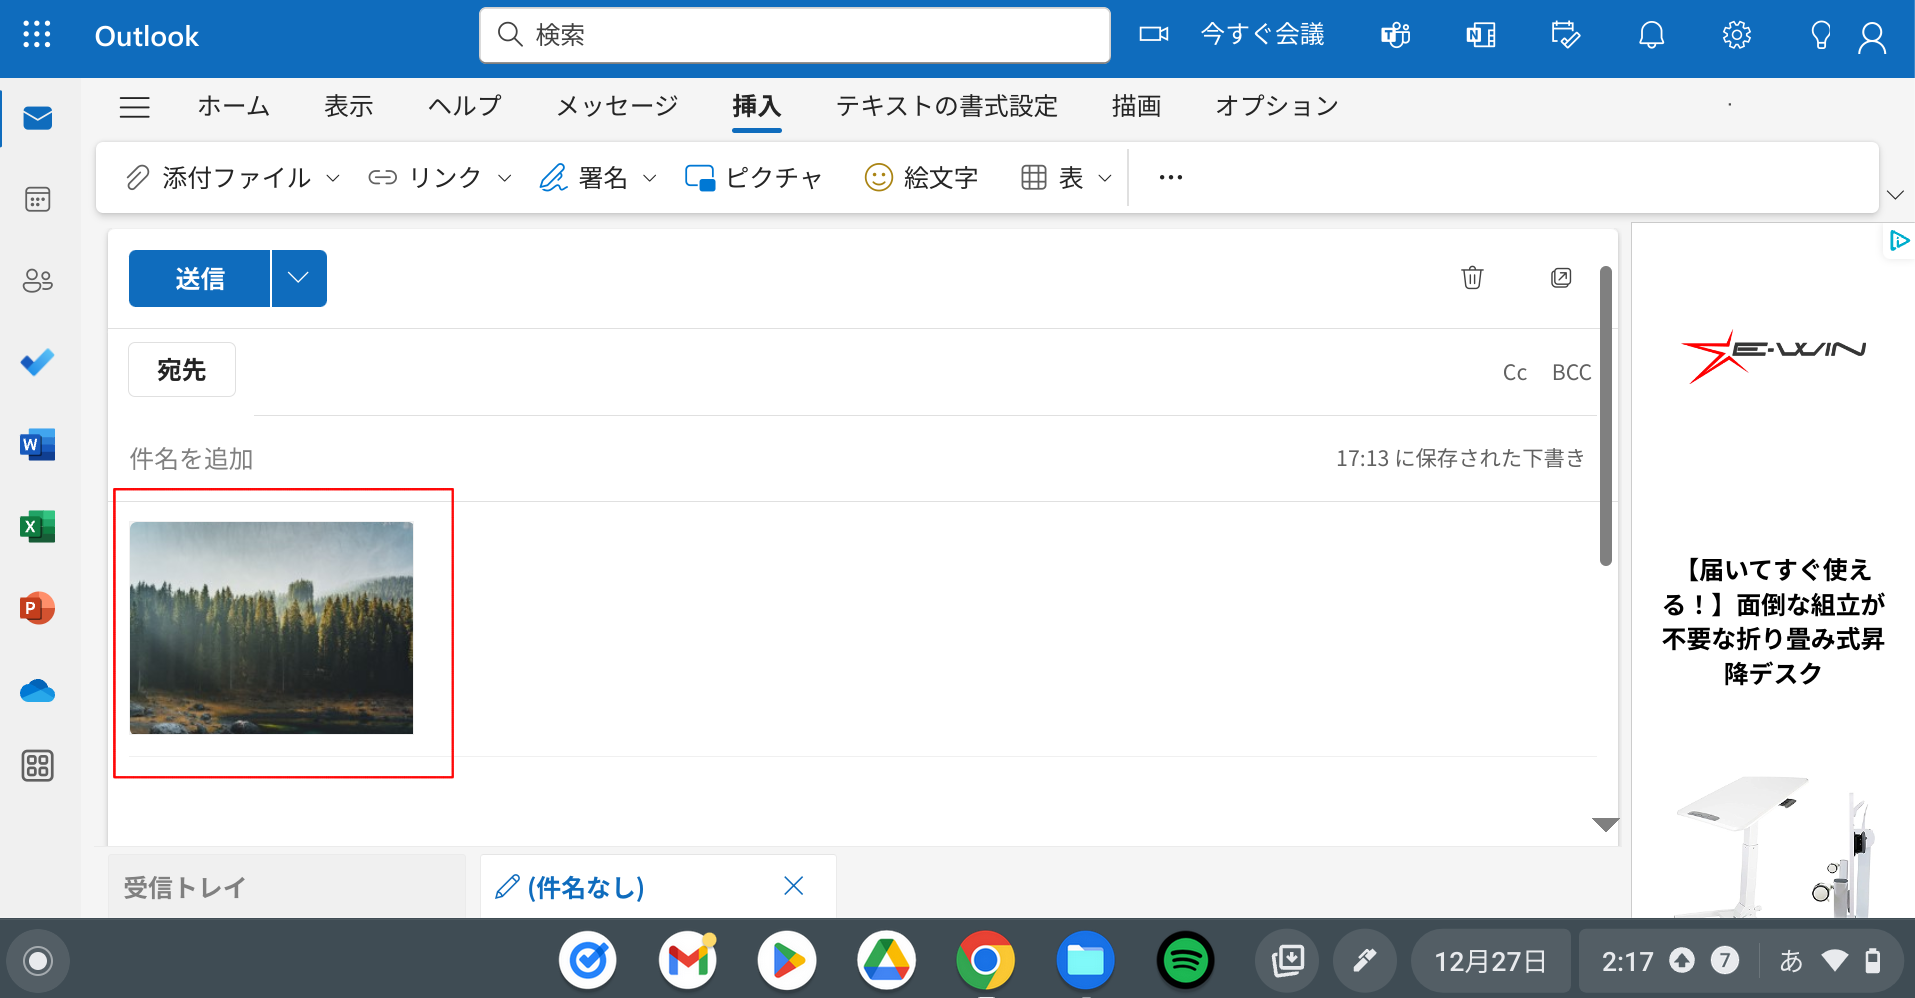Viewport: 1915px width, 998px height.
Task: Switch to the 描画 ribbon tab
Action: tap(1136, 106)
